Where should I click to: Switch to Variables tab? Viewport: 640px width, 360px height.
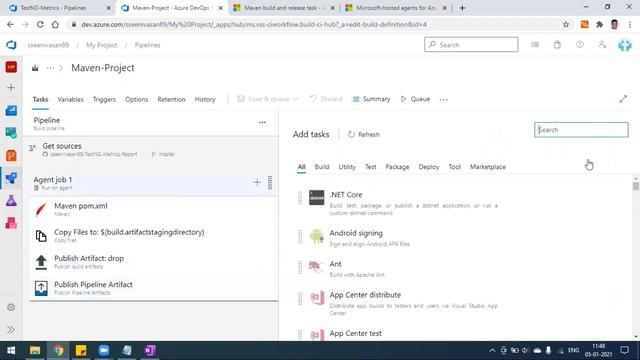70,99
